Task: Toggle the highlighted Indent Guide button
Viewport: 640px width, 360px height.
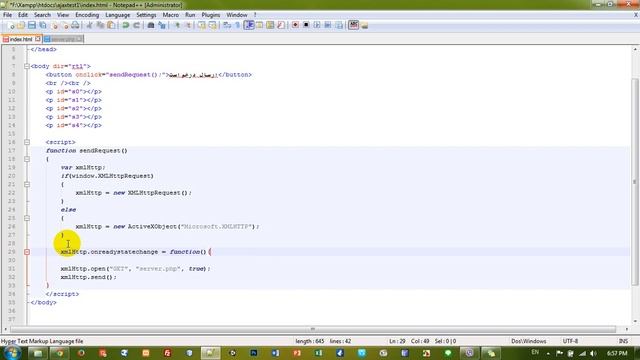Action: [249, 25]
